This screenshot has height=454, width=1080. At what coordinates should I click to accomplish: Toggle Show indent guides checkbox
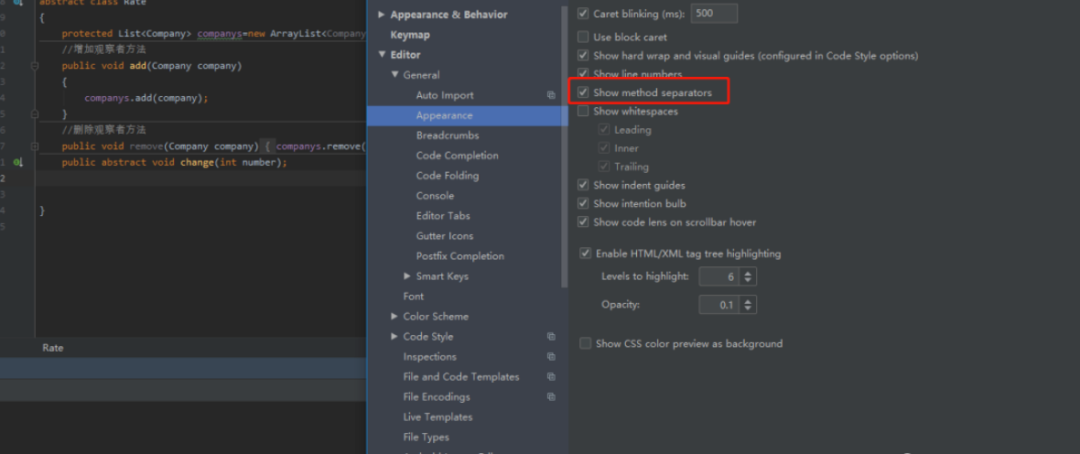pos(583,185)
